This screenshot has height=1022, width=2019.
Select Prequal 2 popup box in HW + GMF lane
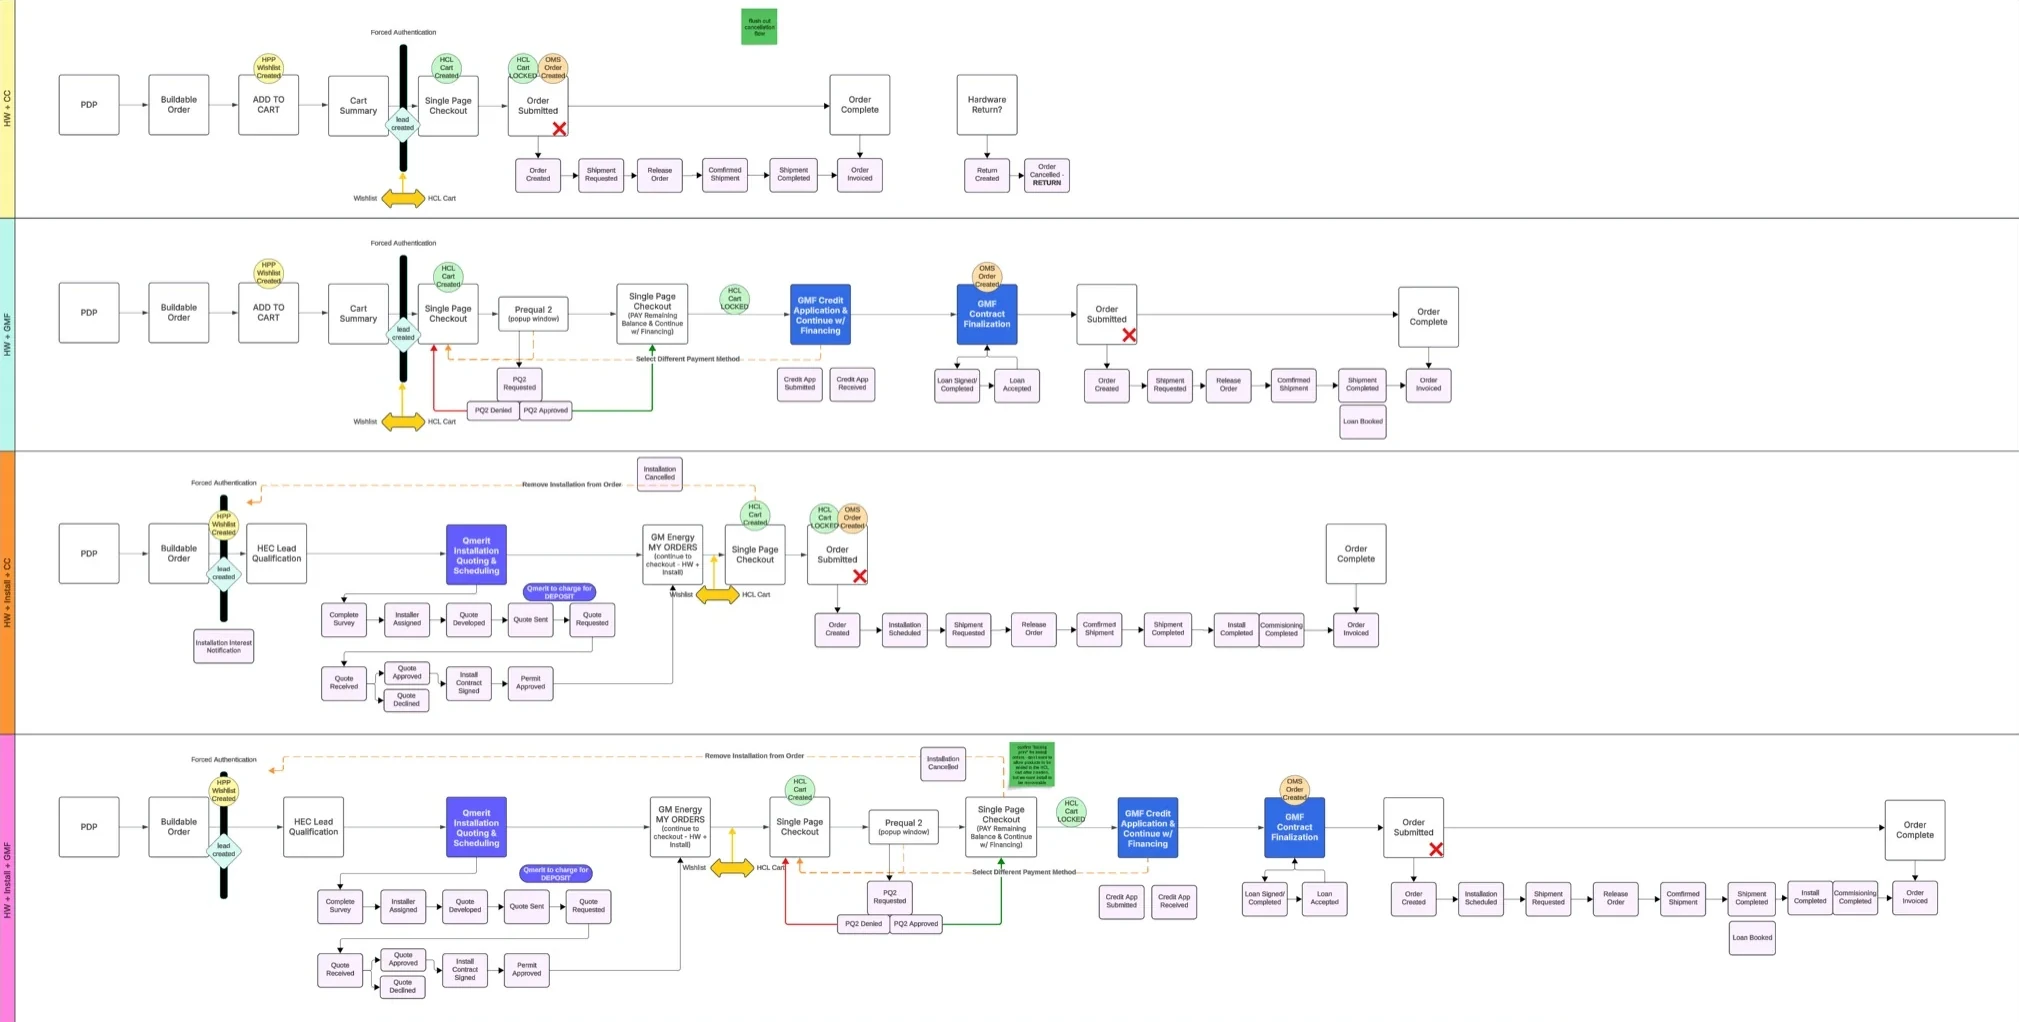(x=533, y=314)
